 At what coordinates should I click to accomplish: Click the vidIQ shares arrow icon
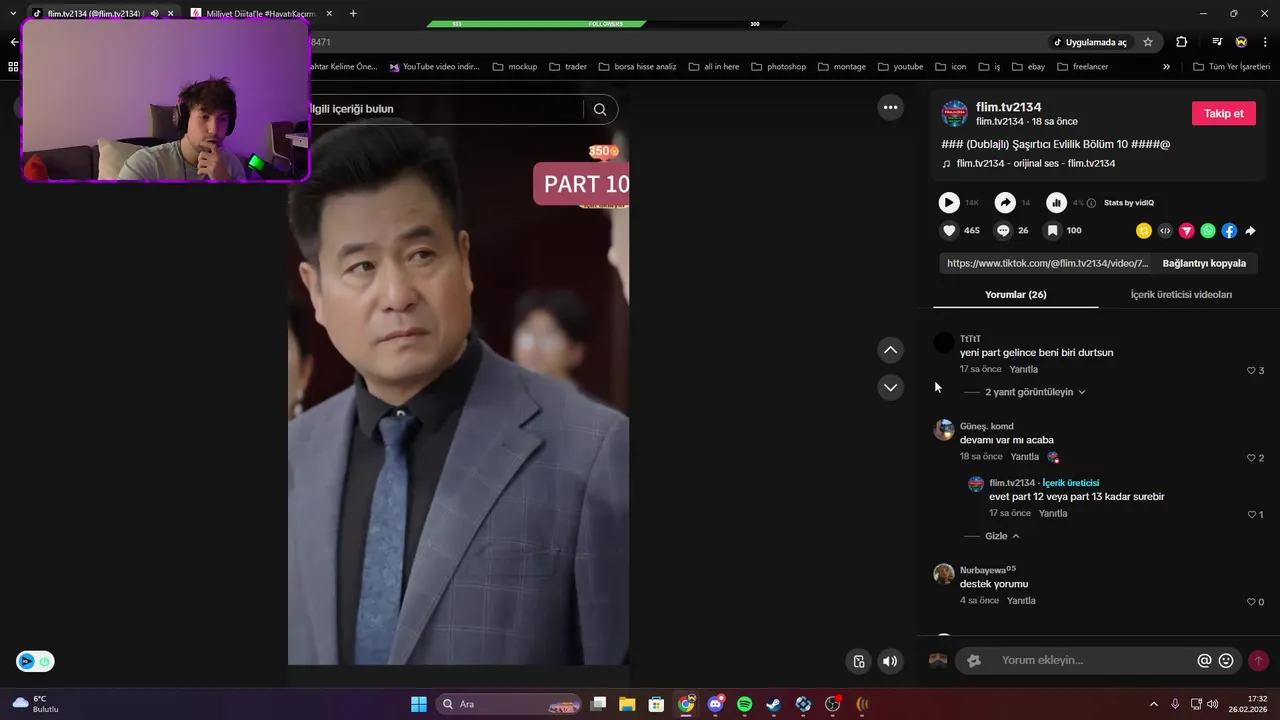1005,203
